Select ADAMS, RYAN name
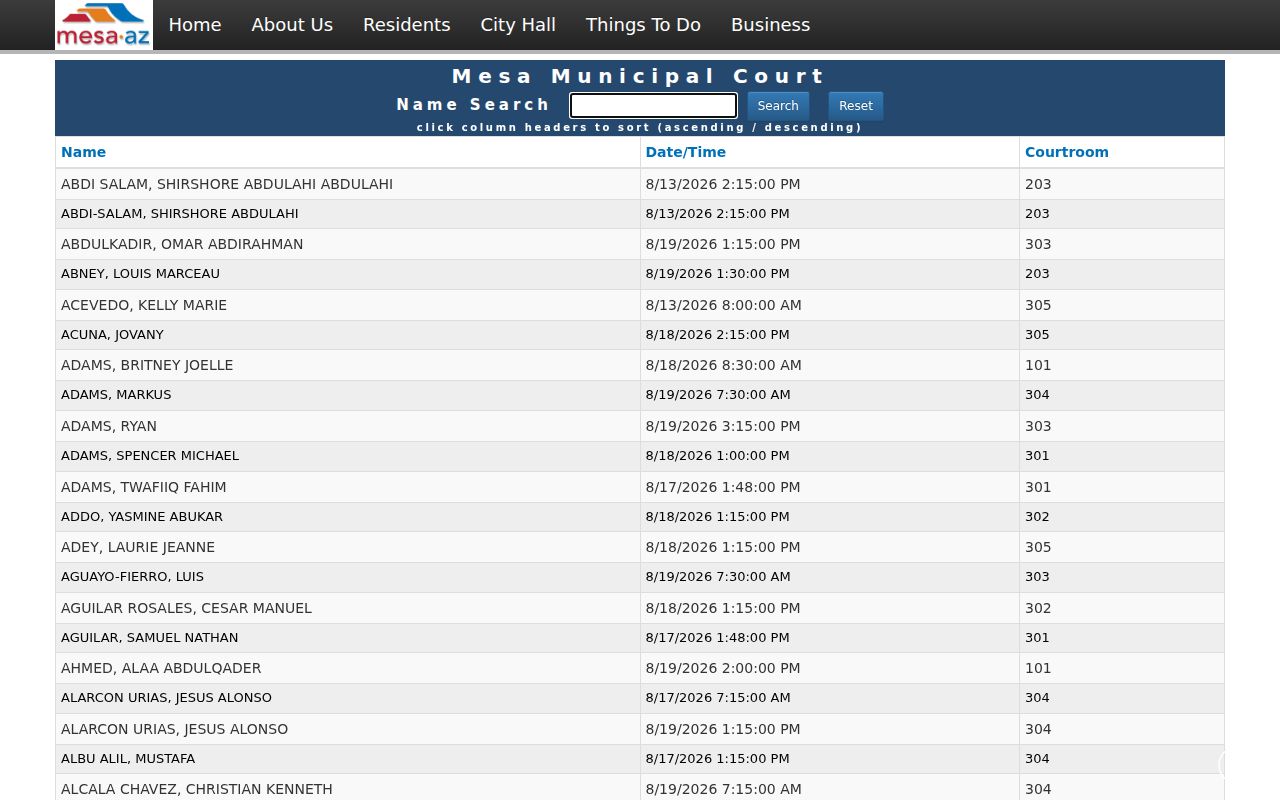The width and height of the screenshot is (1280, 800). click(x=109, y=426)
